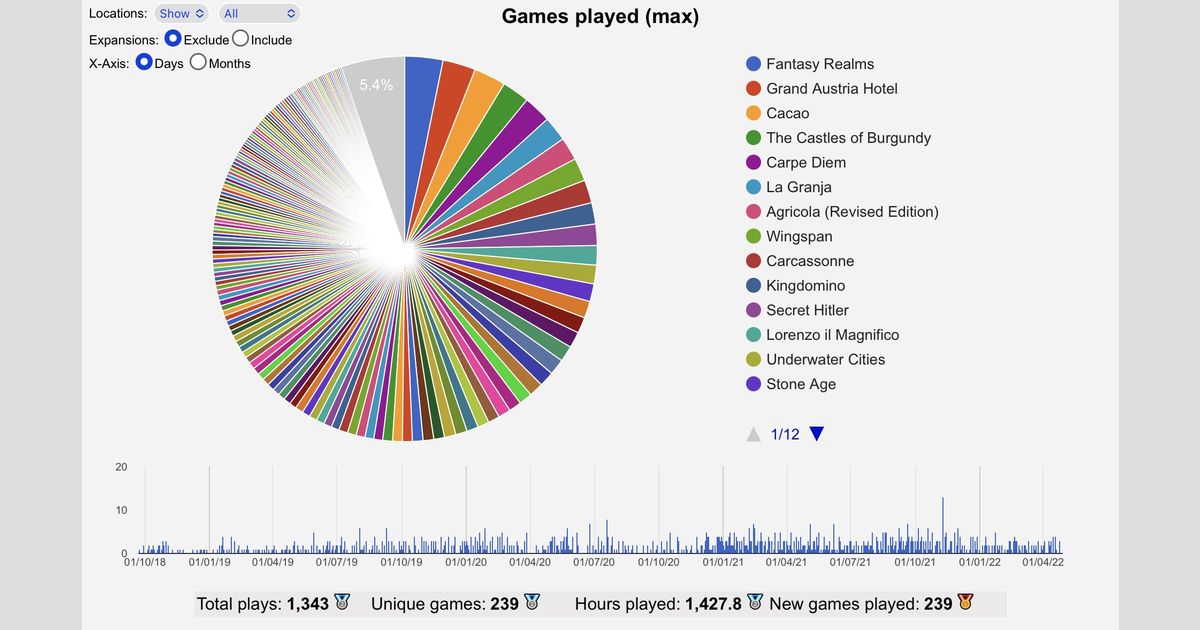Click the 01/04/22 axis date label
Screen dimensions: 1200x630
(x=1043, y=562)
